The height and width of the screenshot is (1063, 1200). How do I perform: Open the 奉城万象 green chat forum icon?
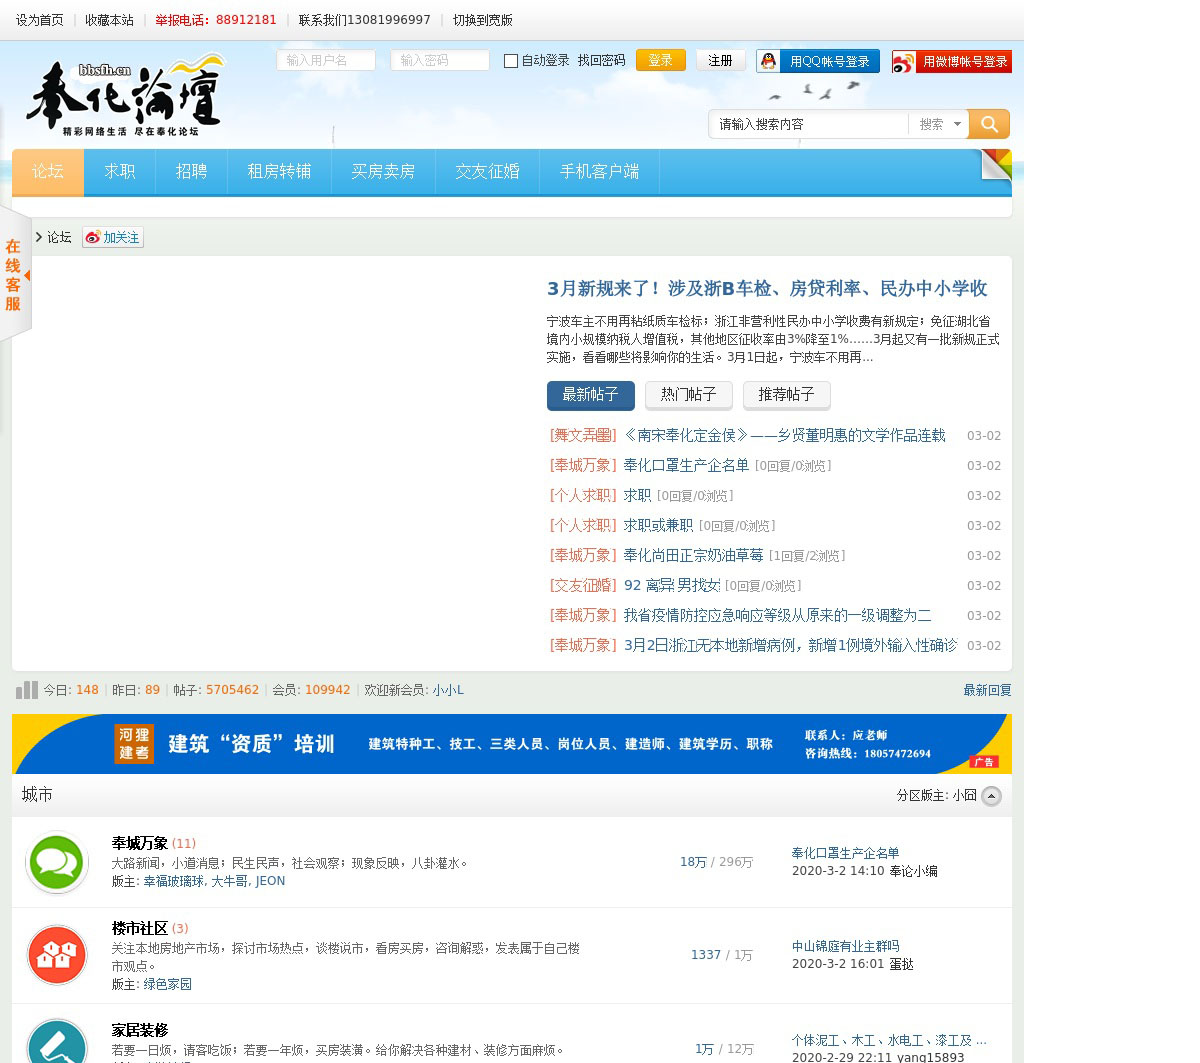57,862
